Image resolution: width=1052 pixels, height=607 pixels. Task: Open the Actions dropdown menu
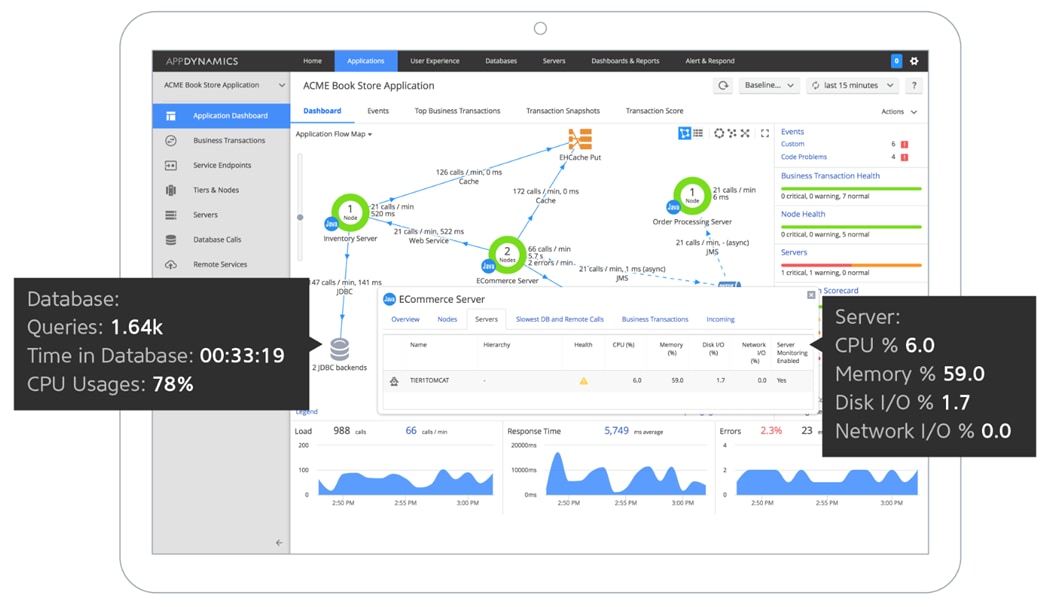coord(899,112)
